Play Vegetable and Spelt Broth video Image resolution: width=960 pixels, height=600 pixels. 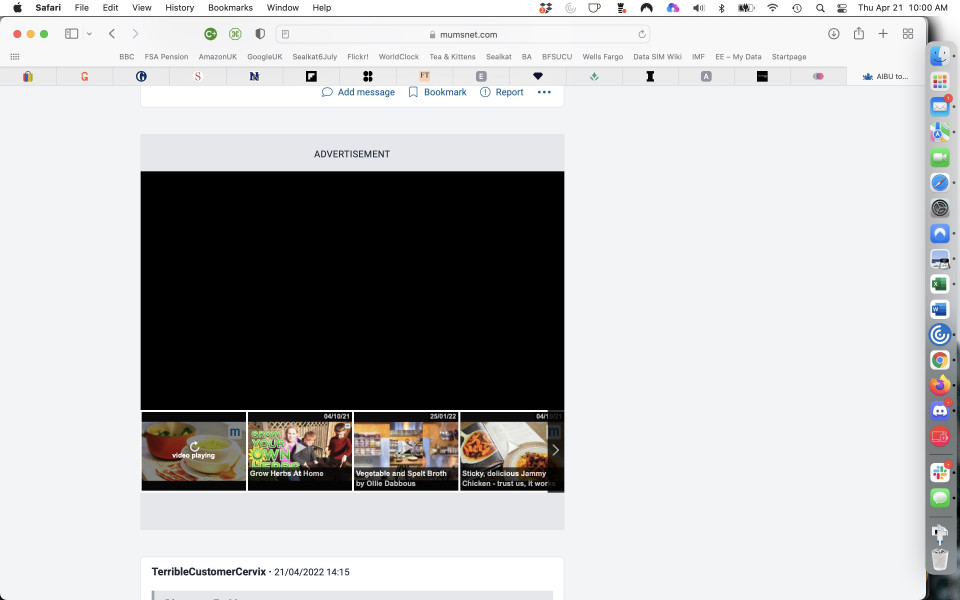coord(405,451)
